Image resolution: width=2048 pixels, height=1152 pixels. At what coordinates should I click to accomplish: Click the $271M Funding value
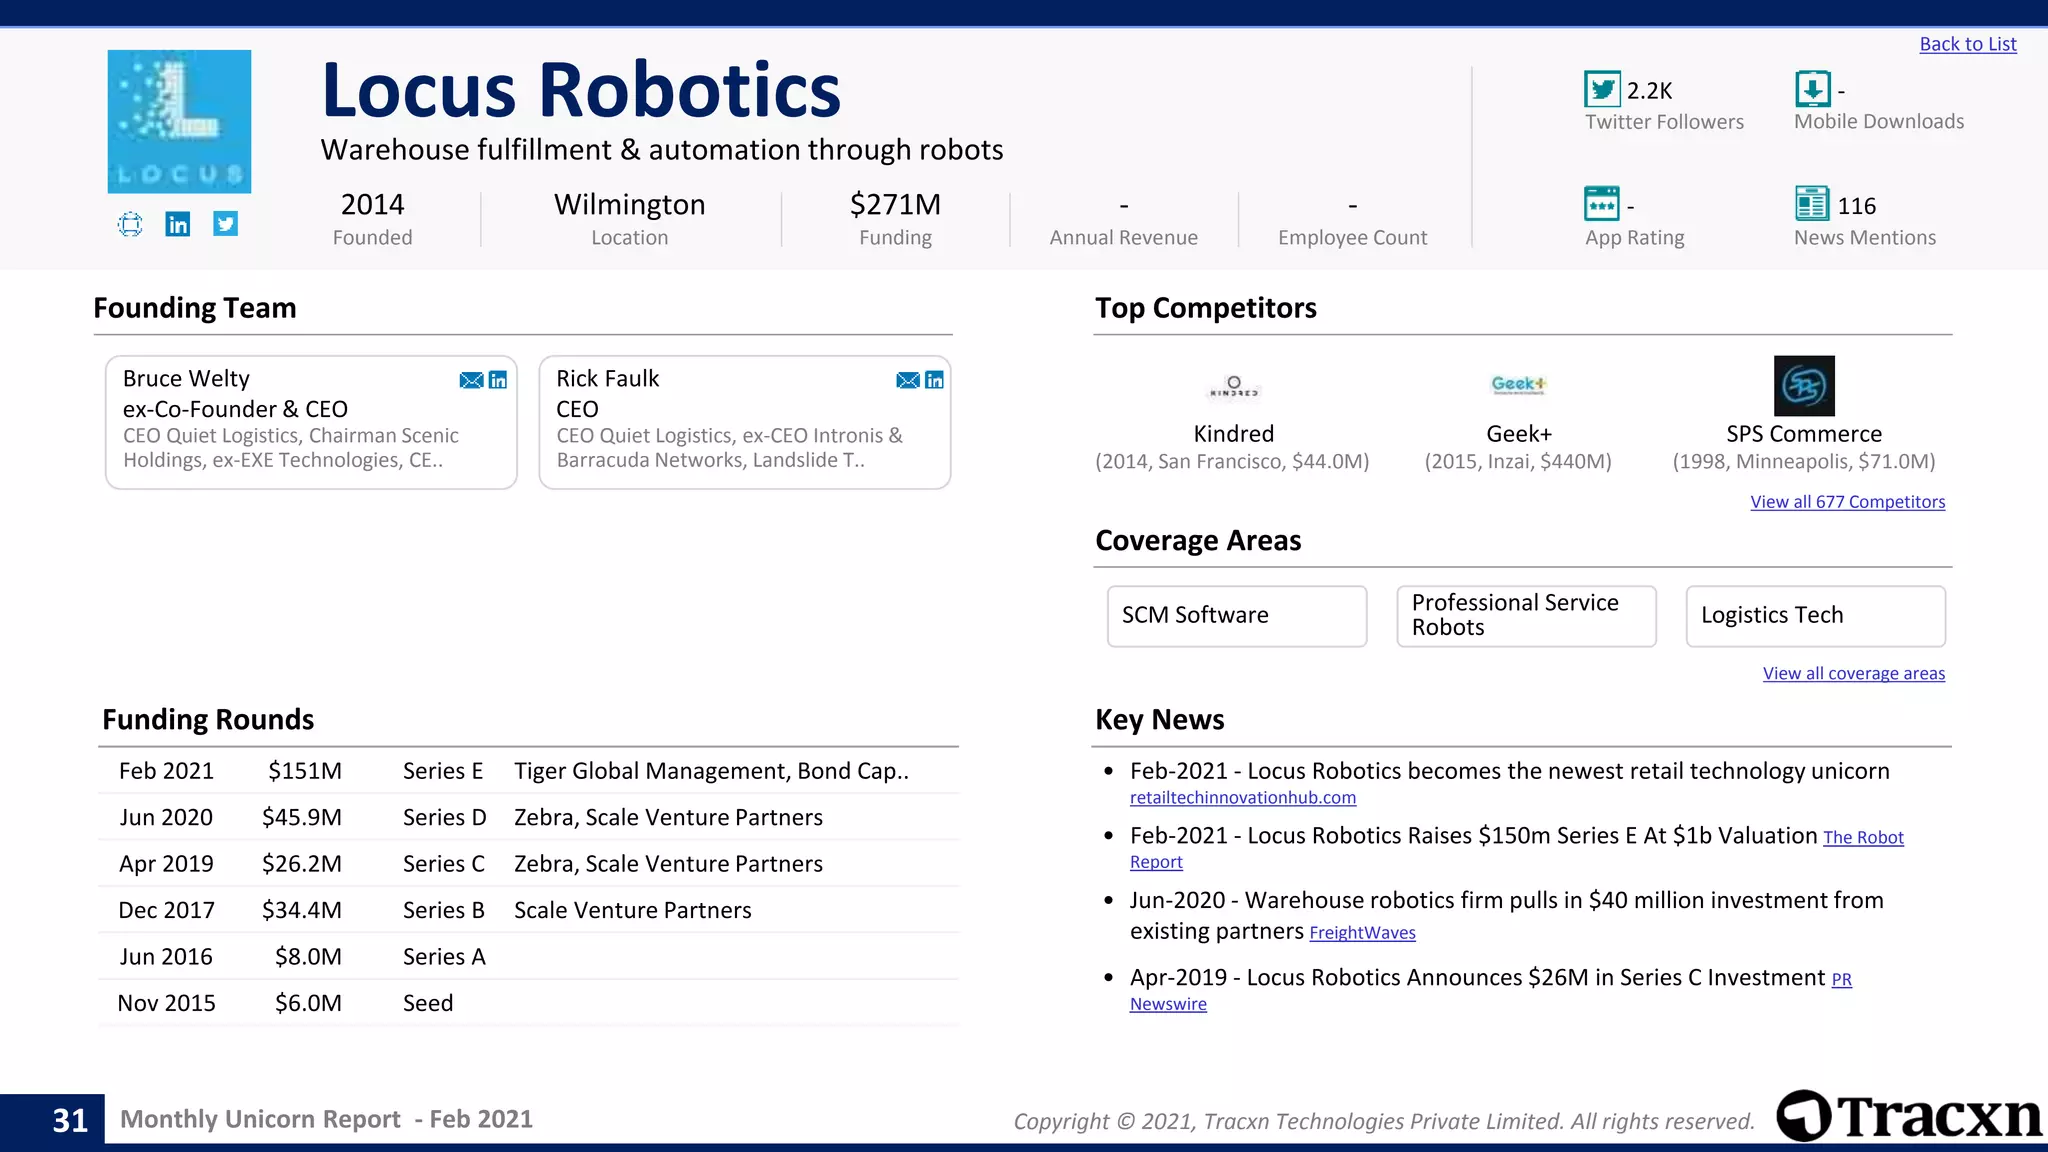[x=895, y=205]
